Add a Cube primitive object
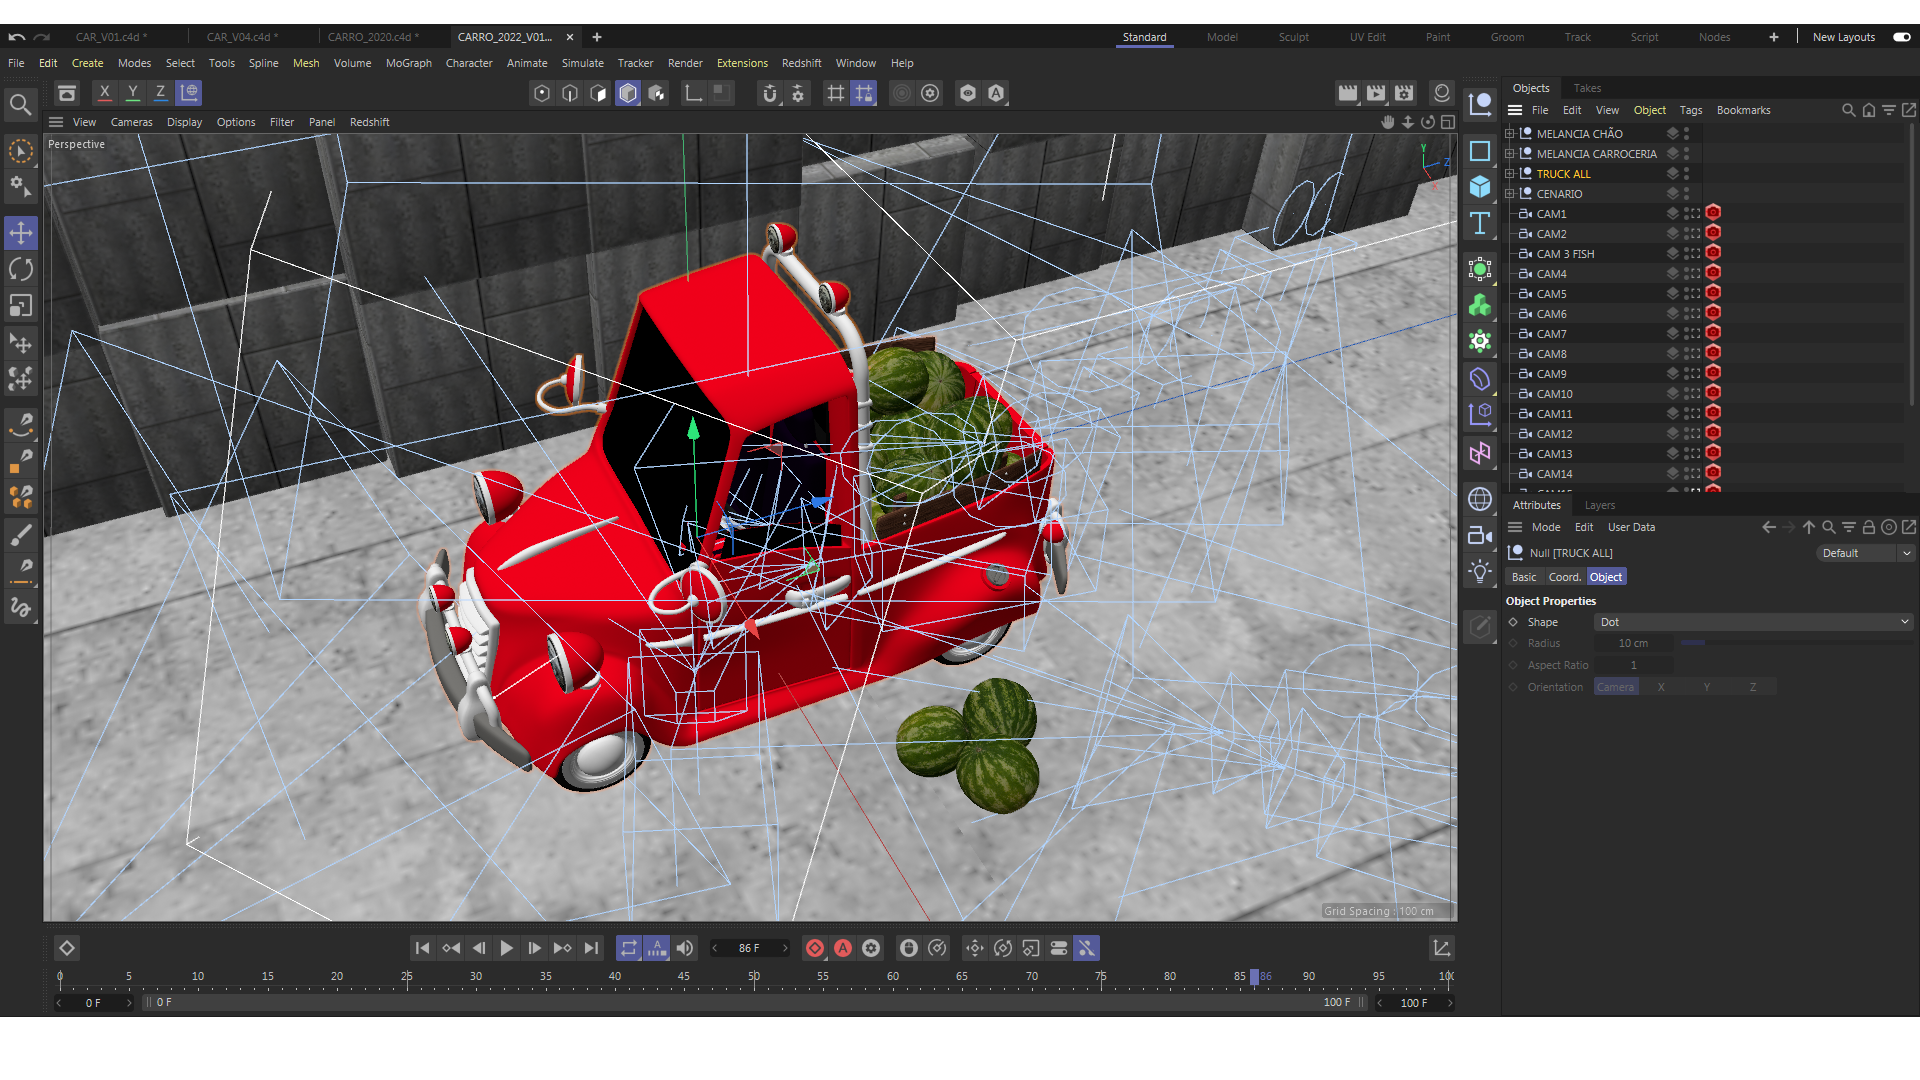 tap(1480, 187)
